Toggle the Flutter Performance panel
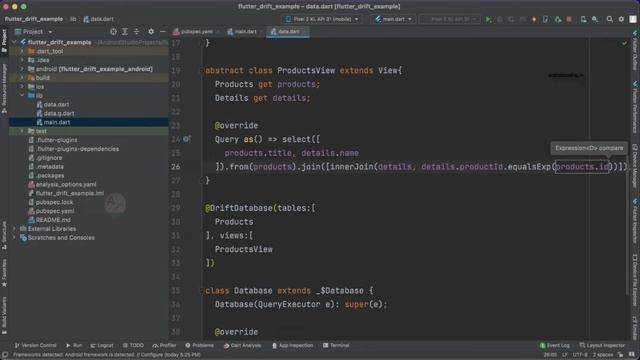Image resolution: width=640 pixels, height=360 pixels. click(635, 107)
